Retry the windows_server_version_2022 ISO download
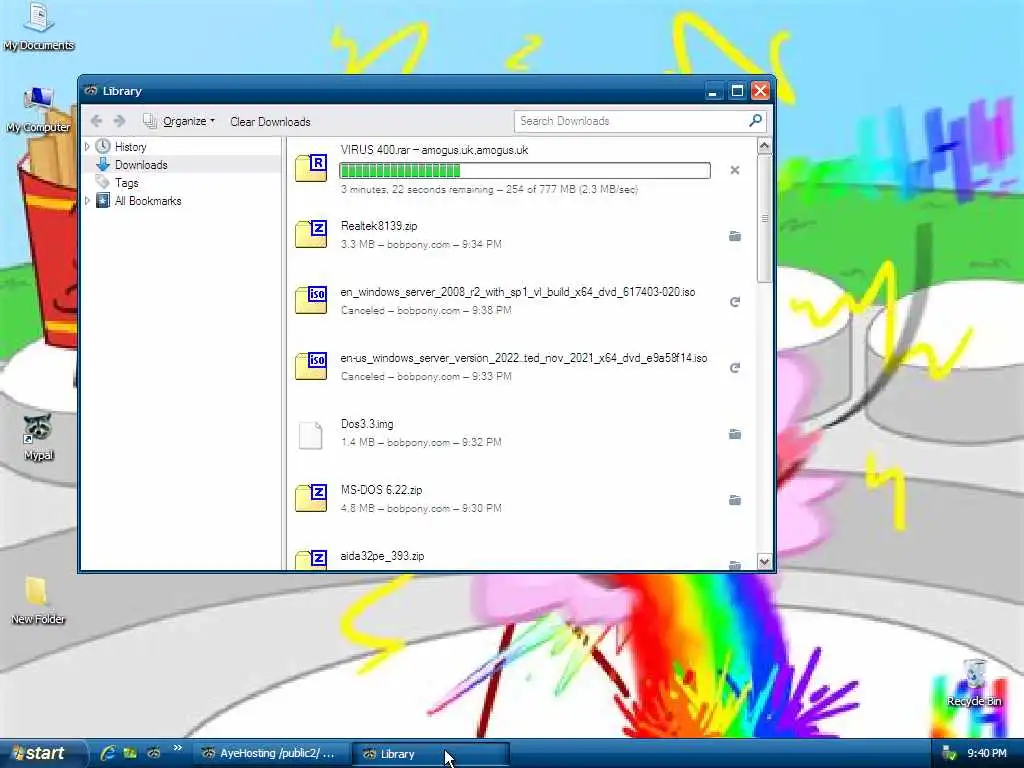 [735, 368]
